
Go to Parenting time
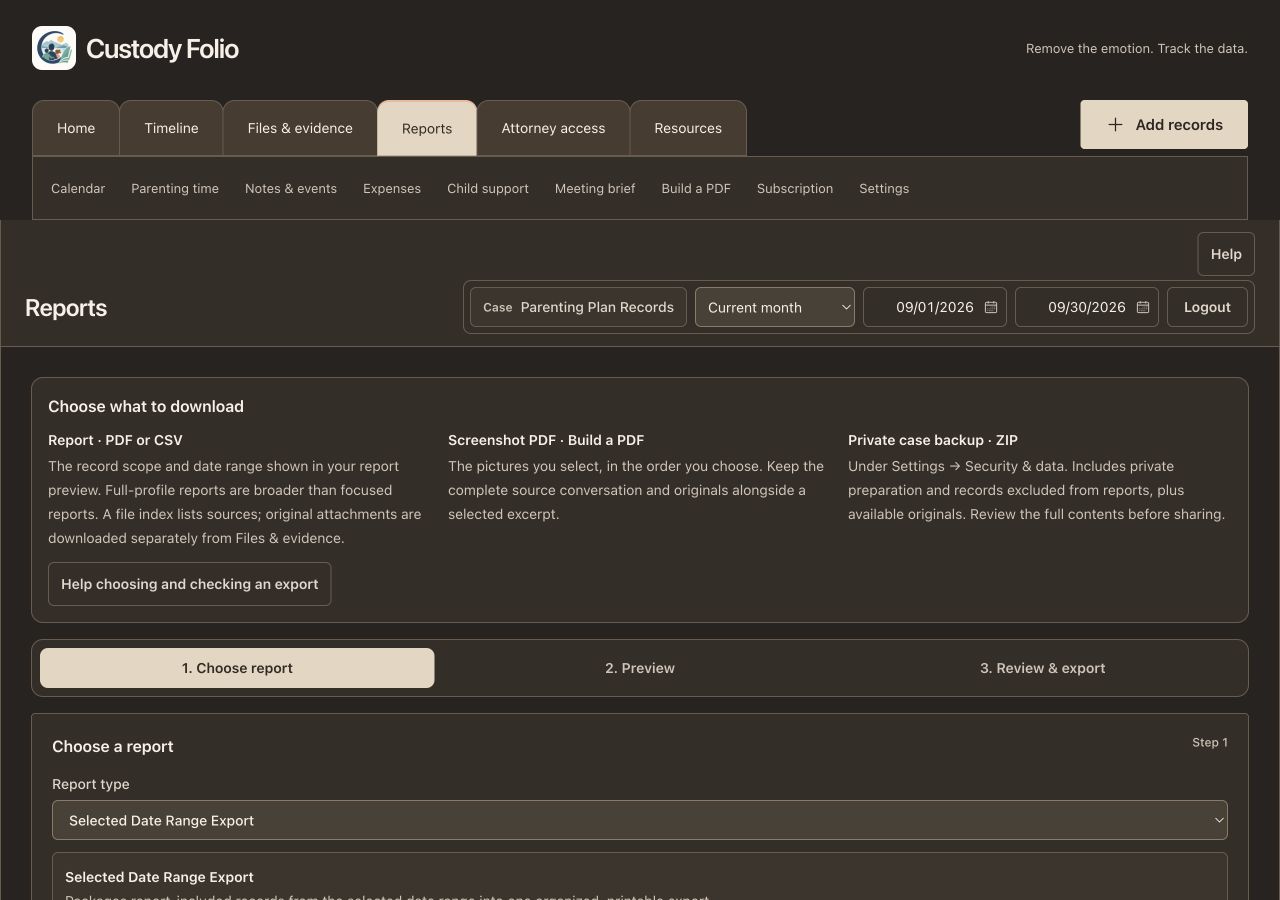175,188
